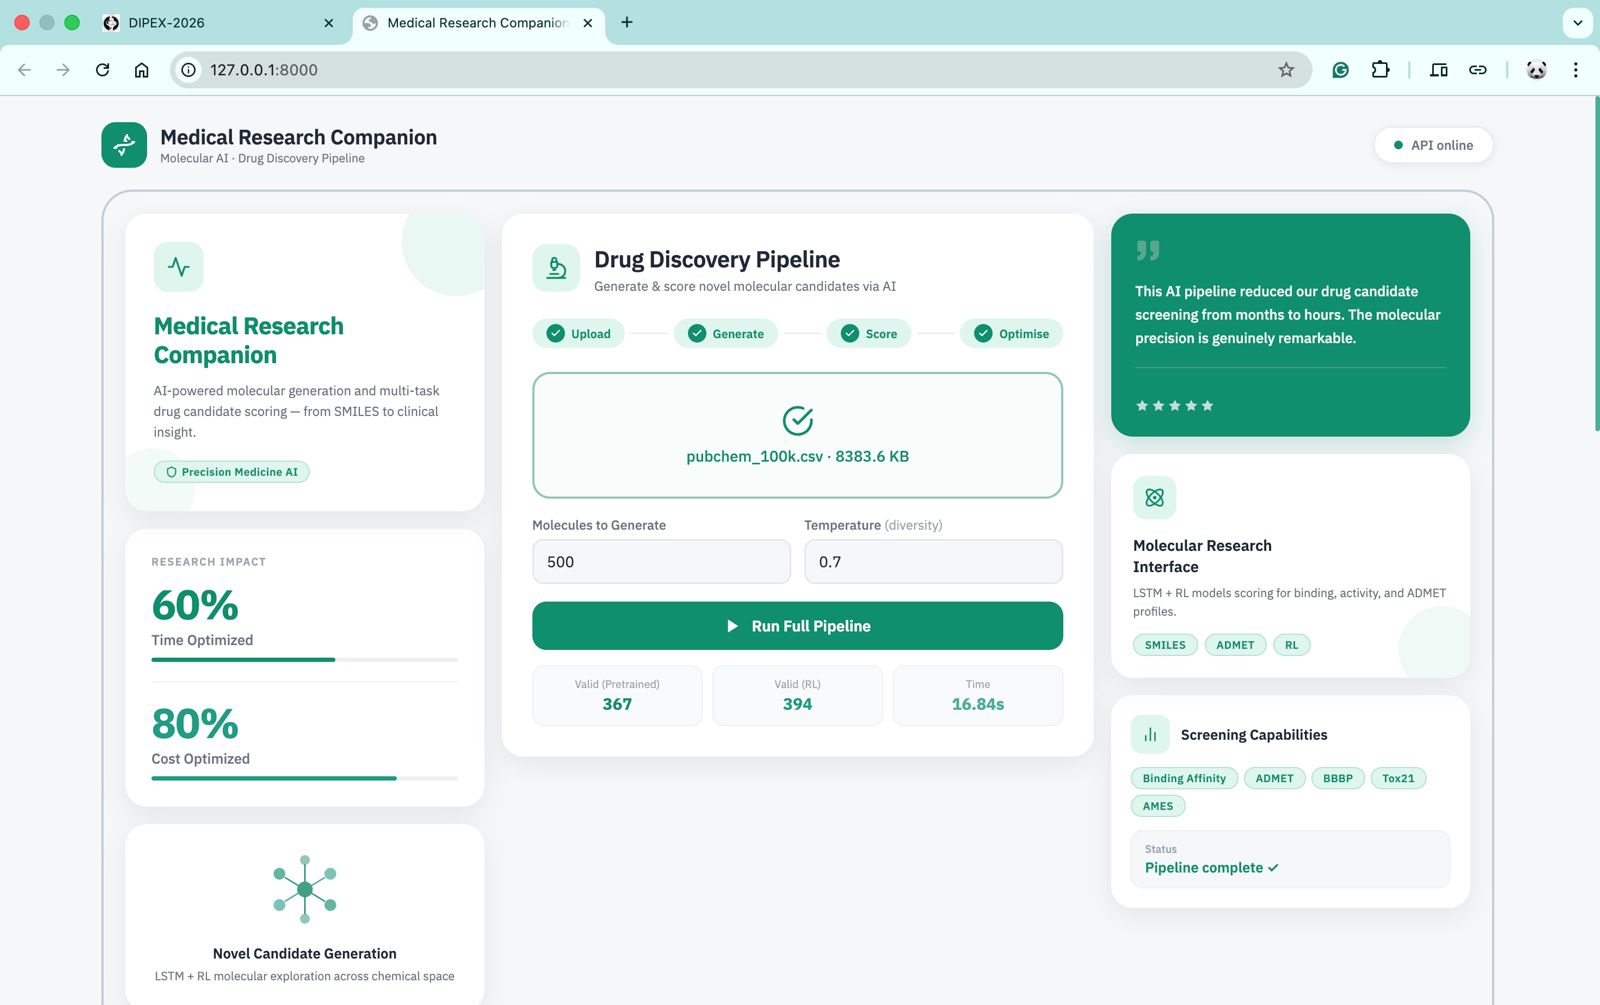Screen dimensions: 1600x1005
Task: Open the Chrome three-dot menu
Action: (1575, 70)
